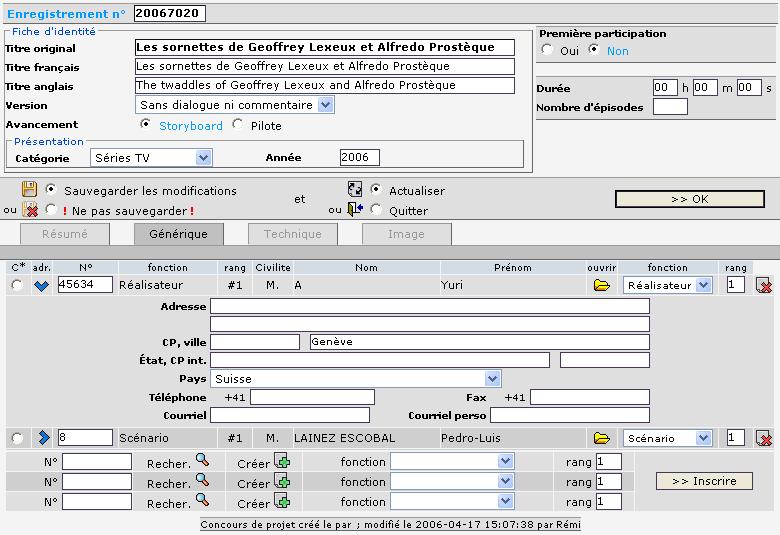Choose Storyboard as Avancement
Screen dimensions: 780x535
click(145, 124)
